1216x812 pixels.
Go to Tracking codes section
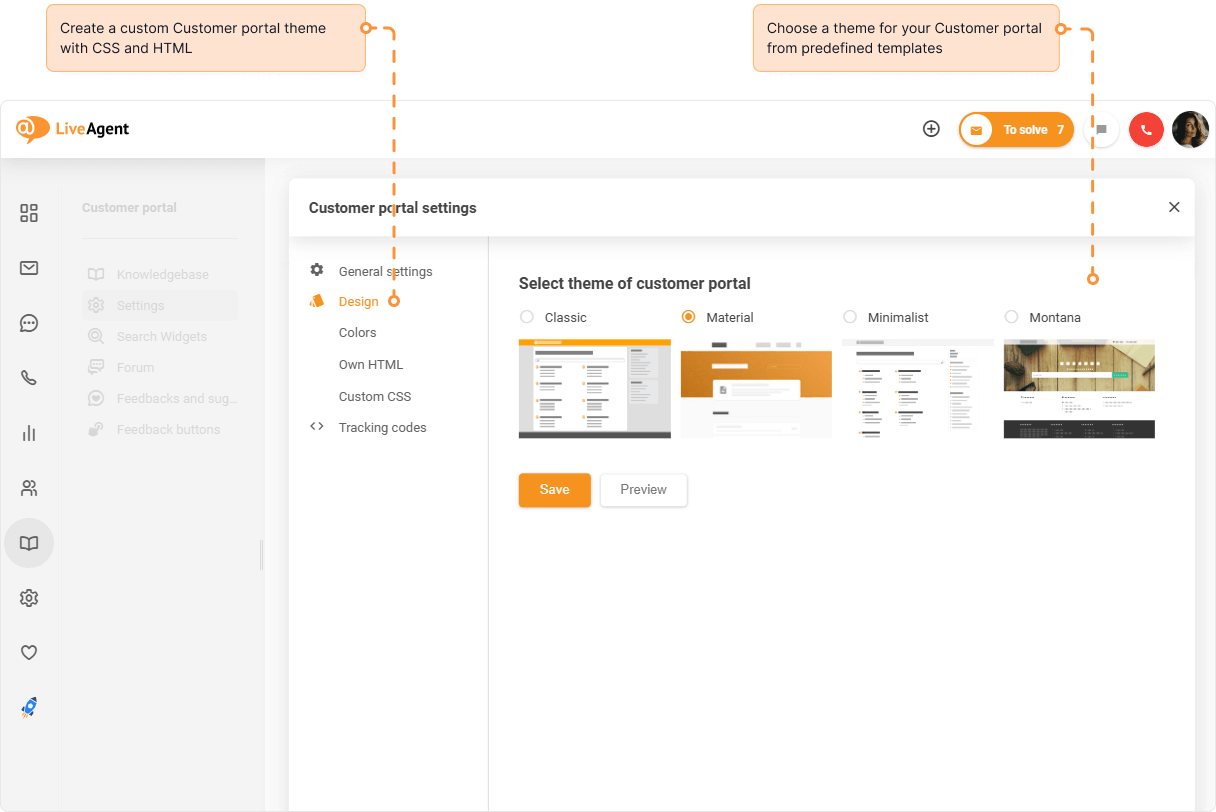click(382, 428)
